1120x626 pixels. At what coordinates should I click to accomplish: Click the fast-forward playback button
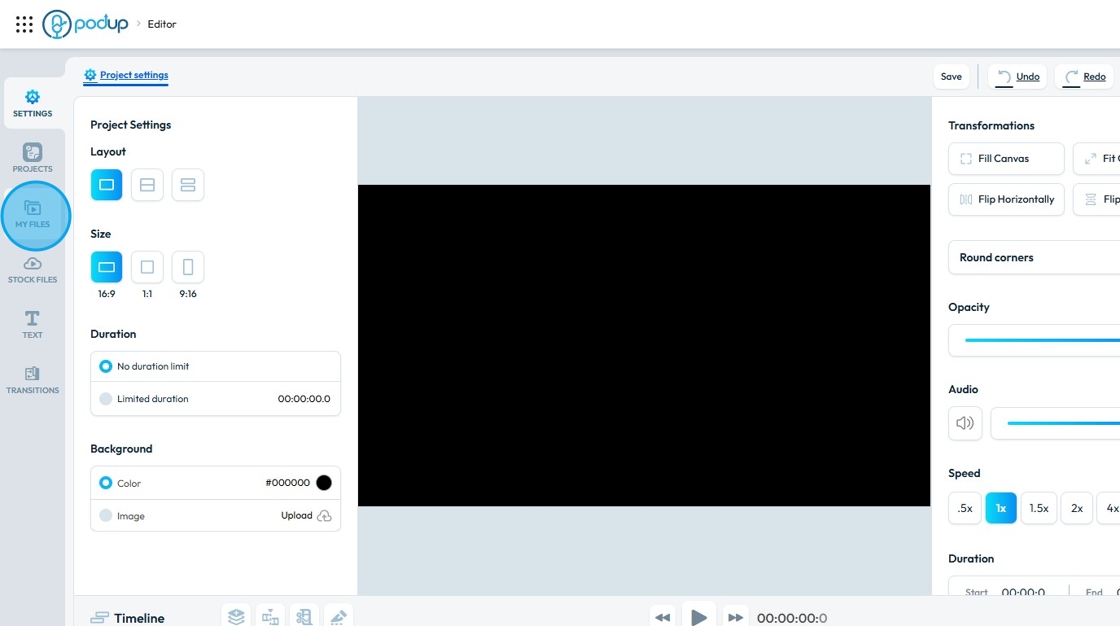[735, 617]
